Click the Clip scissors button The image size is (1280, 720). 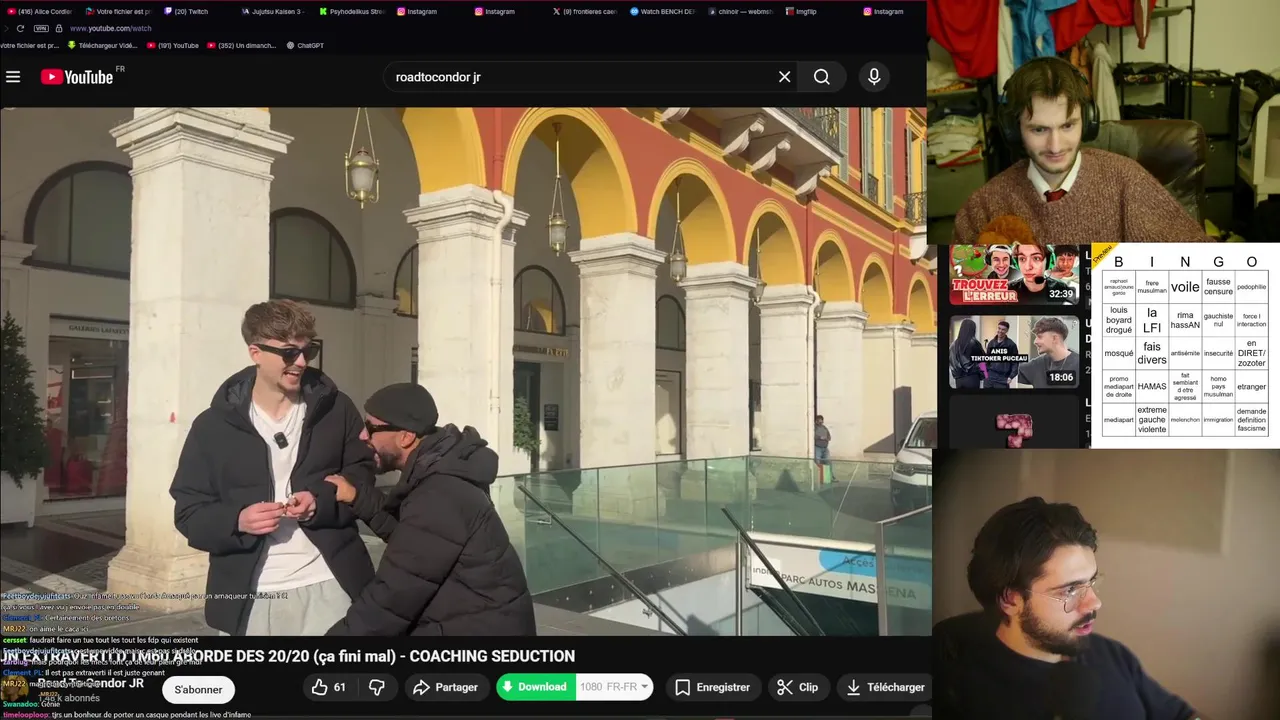(797, 687)
